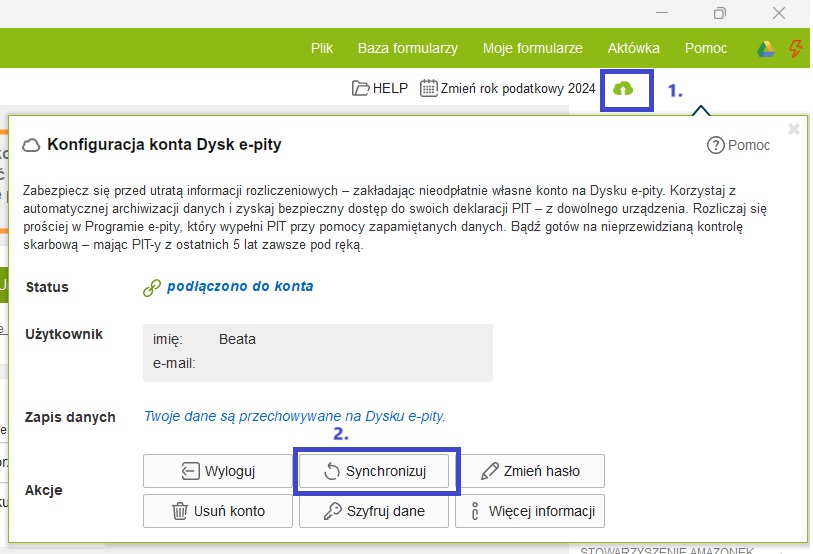Open the Moje formularze menu
Screen dimensions: 813x554
click(x=532, y=48)
